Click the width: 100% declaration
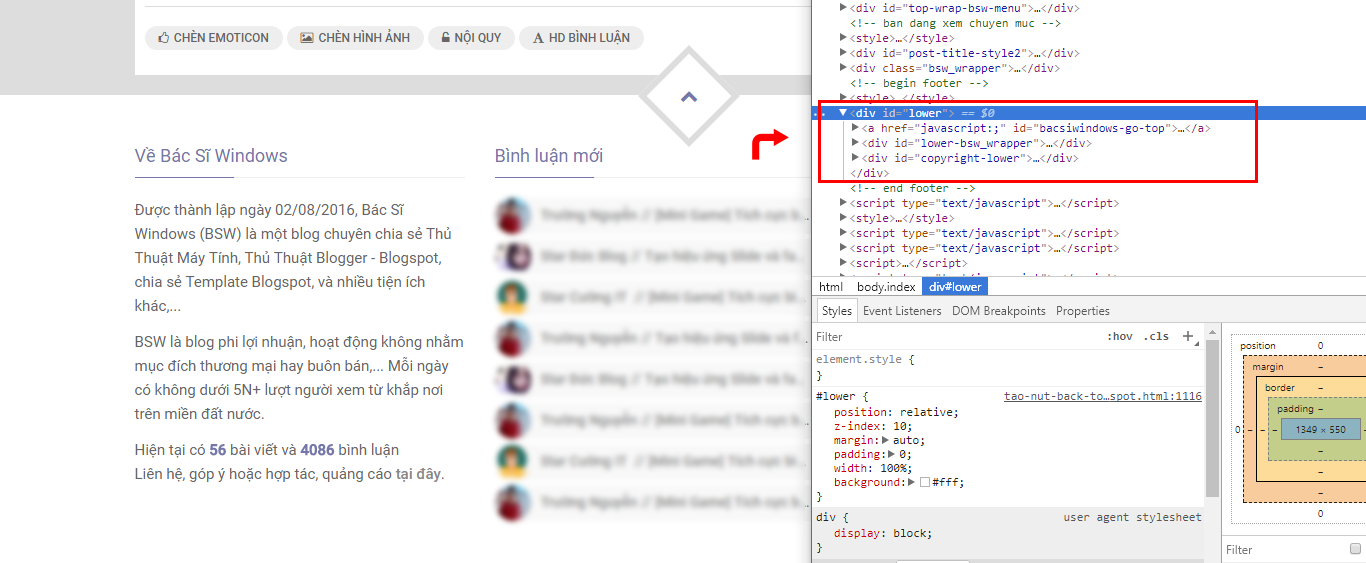 pos(875,468)
